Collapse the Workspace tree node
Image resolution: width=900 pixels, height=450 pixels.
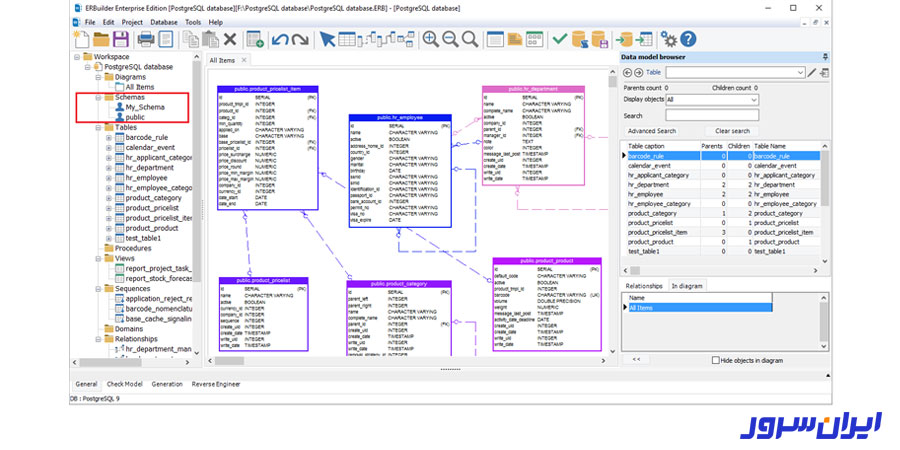pos(77,57)
